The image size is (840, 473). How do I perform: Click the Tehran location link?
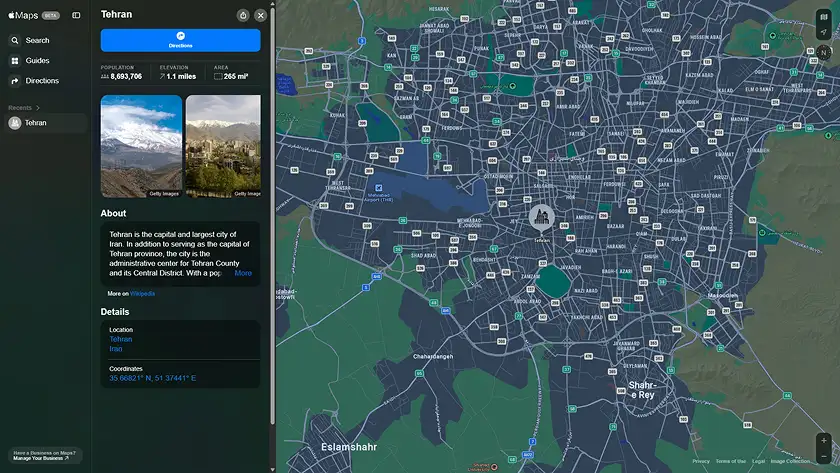tap(121, 339)
